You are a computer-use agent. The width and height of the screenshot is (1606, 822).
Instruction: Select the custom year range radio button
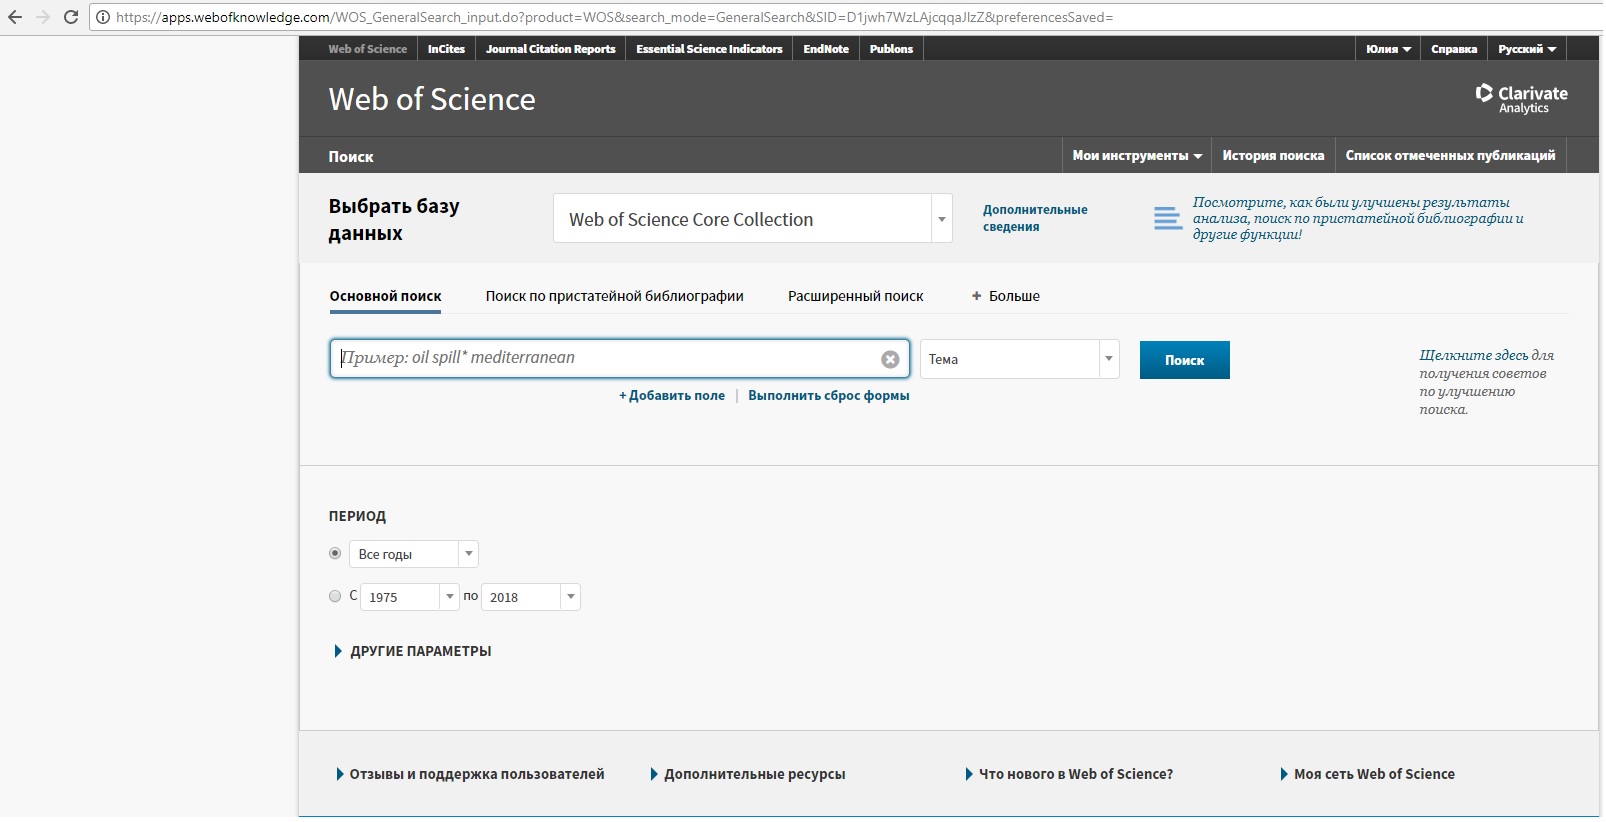[335, 596]
